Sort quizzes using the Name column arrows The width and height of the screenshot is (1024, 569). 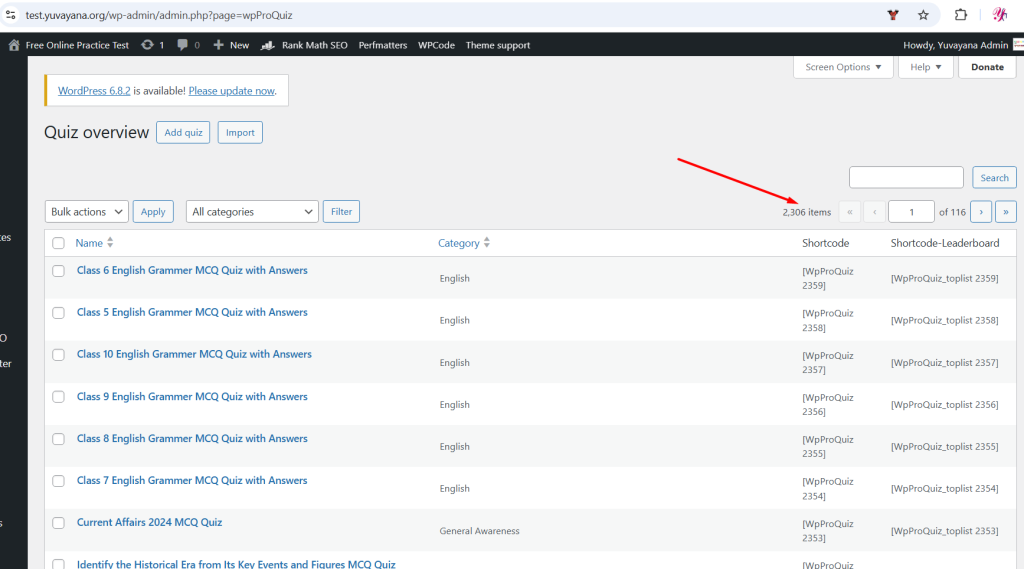[110, 243]
